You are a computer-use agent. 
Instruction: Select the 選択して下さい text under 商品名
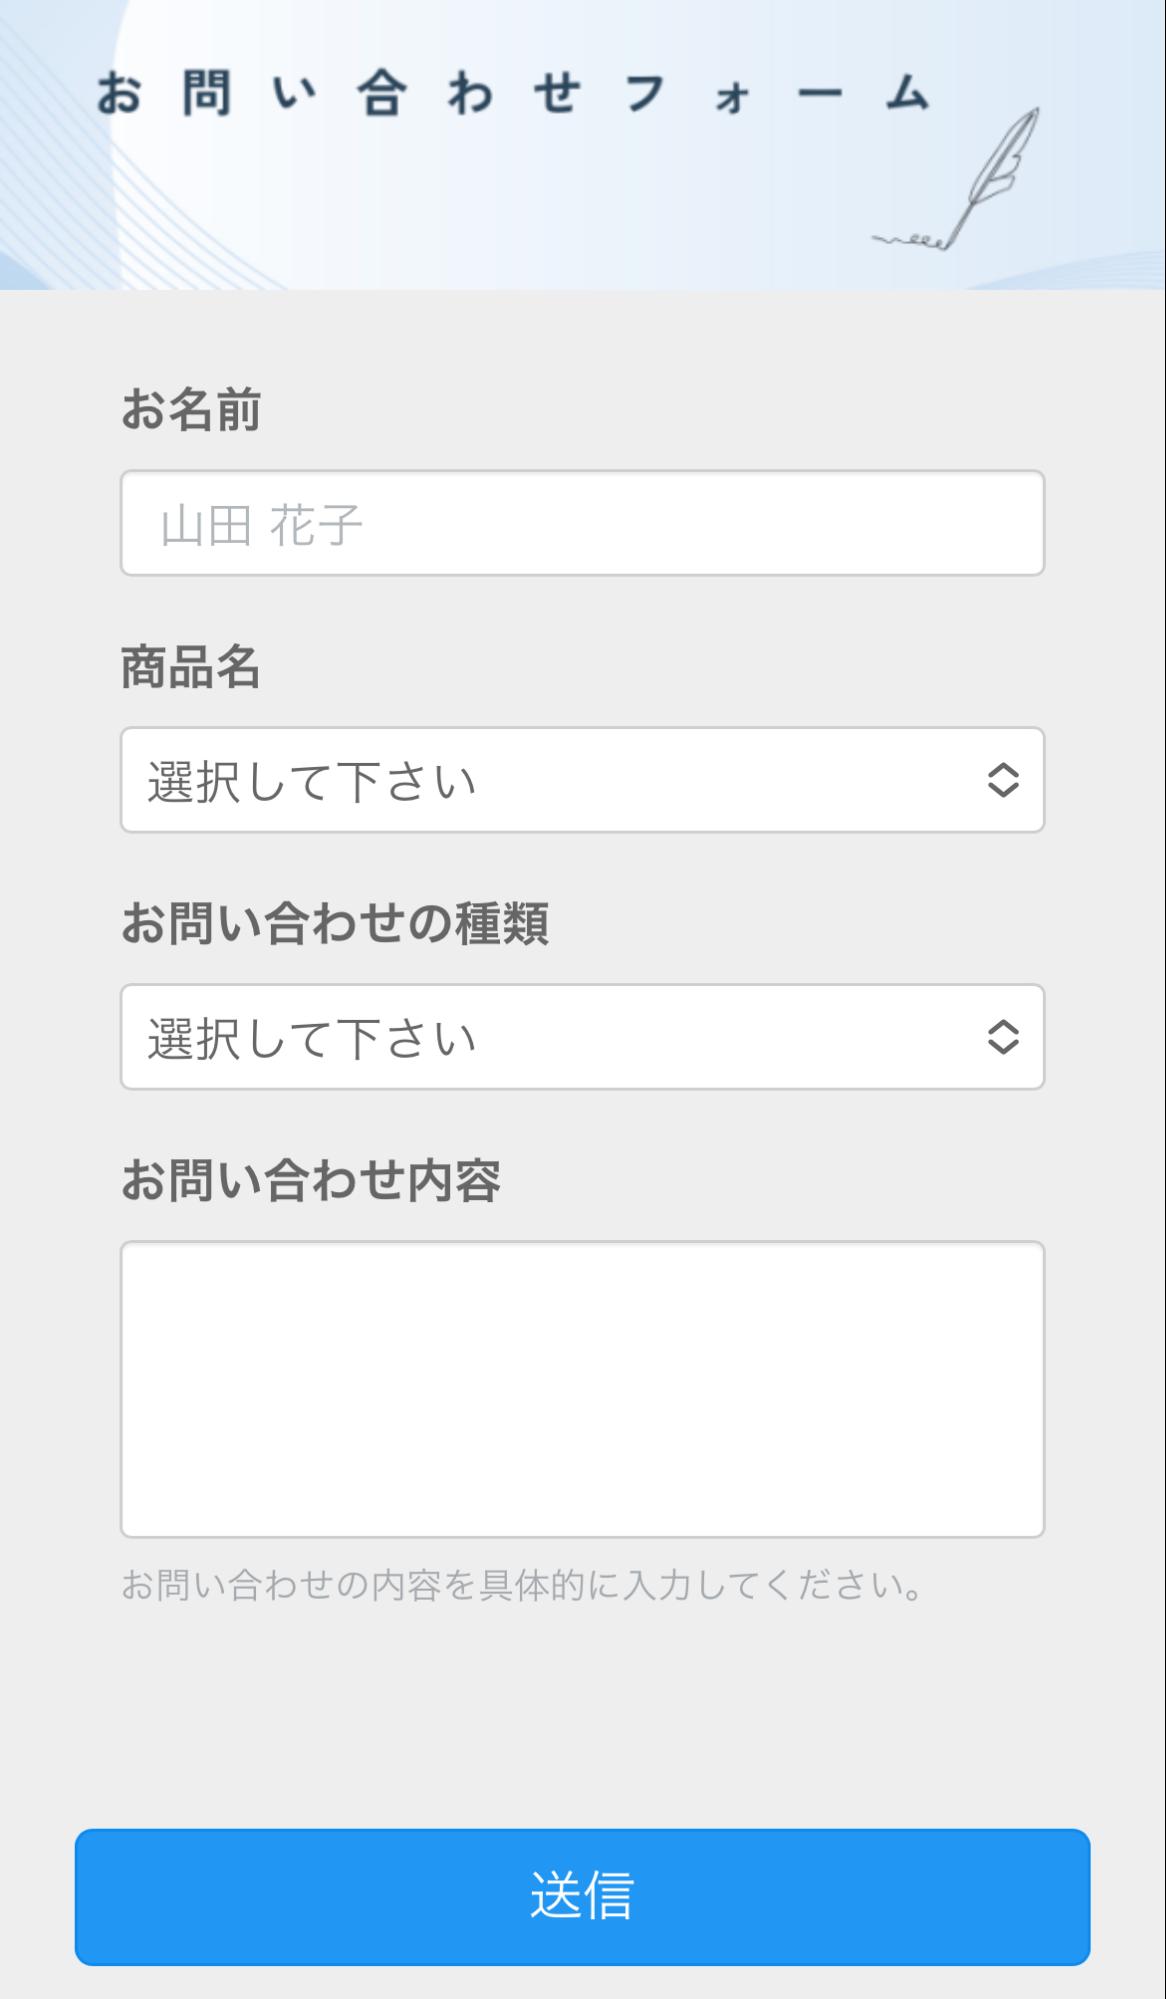click(312, 782)
